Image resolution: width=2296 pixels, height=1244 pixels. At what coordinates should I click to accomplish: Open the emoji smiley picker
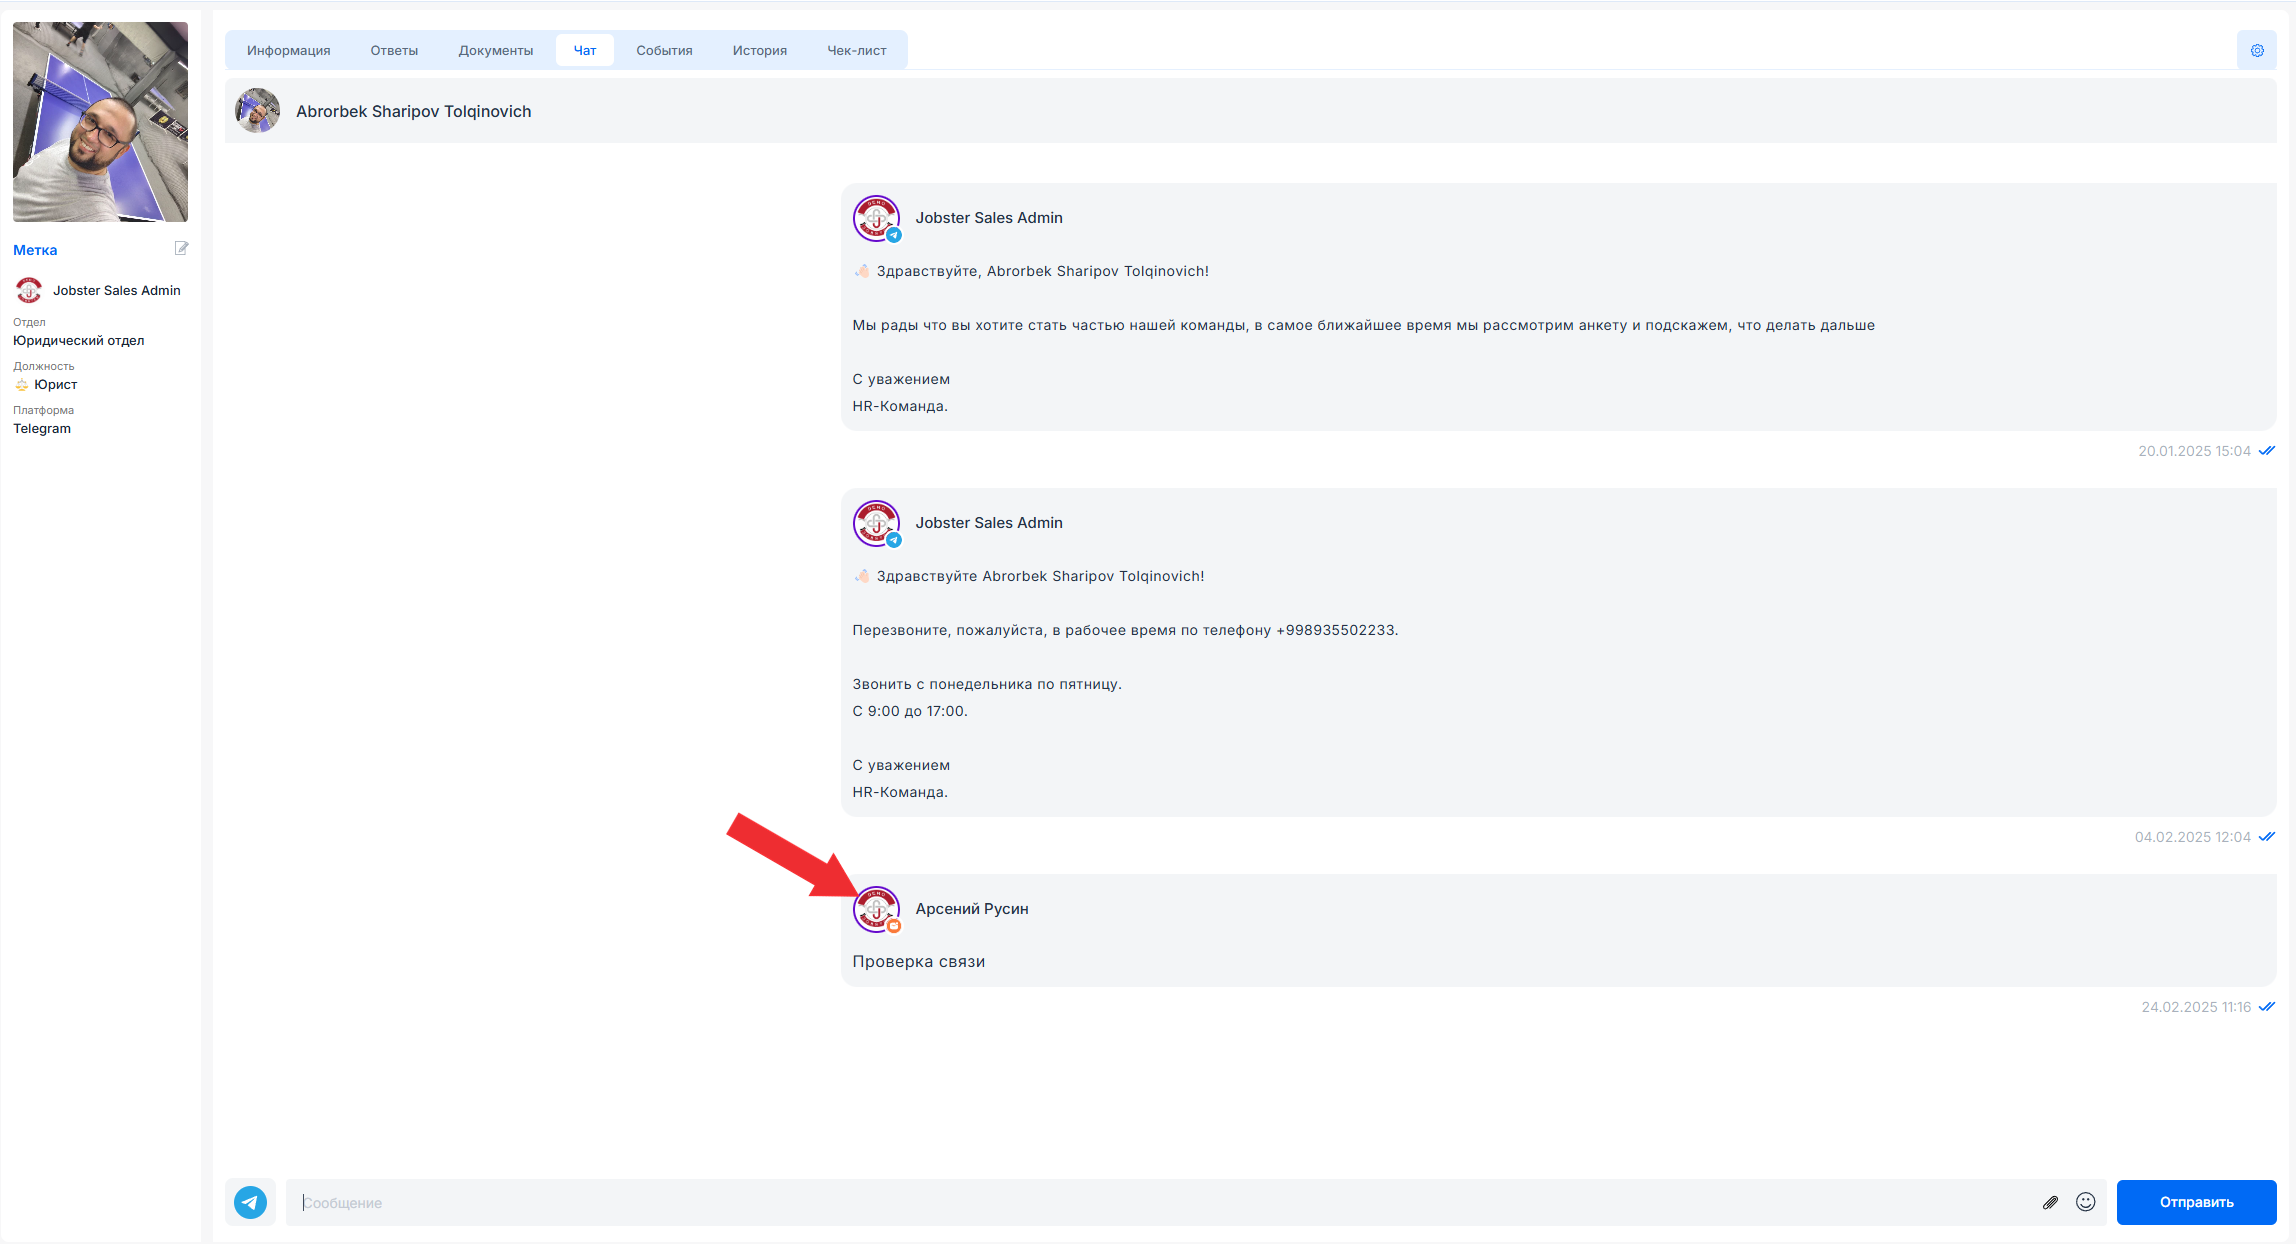tap(2085, 1202)
